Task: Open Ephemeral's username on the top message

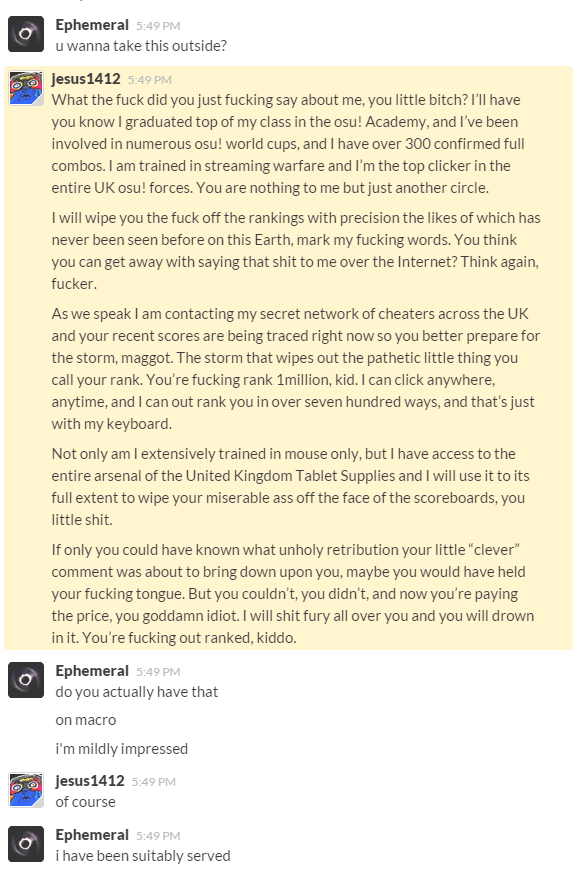Action: (92, 25)
